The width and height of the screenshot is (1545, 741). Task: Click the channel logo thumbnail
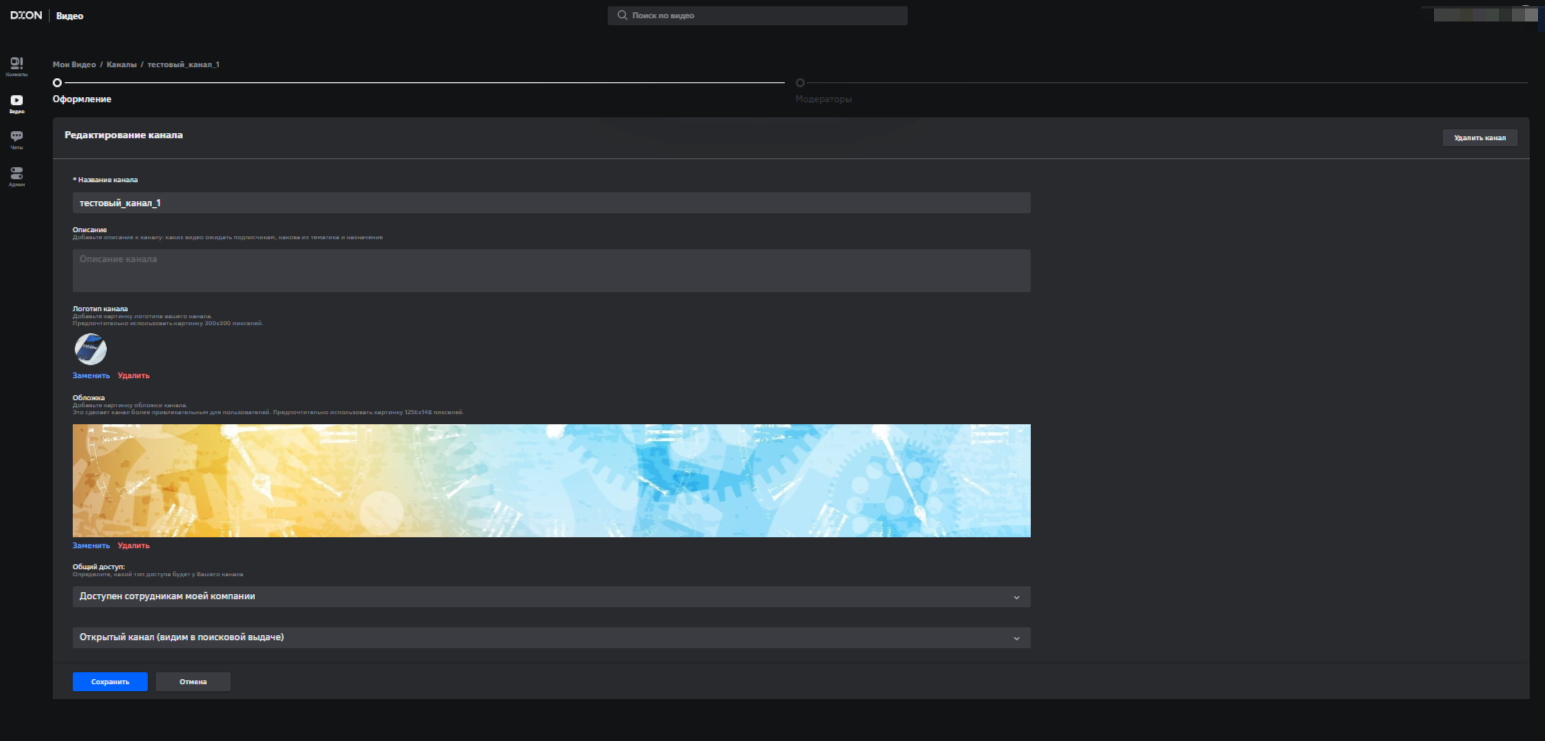tap(90, 349)
